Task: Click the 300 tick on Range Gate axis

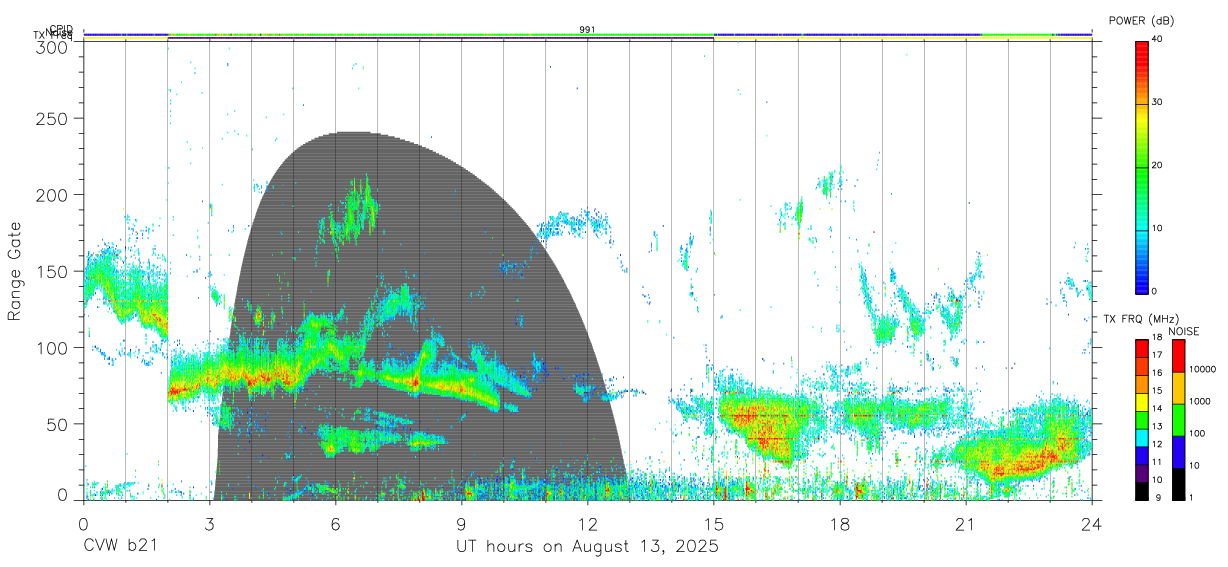Action: point(52,46)
